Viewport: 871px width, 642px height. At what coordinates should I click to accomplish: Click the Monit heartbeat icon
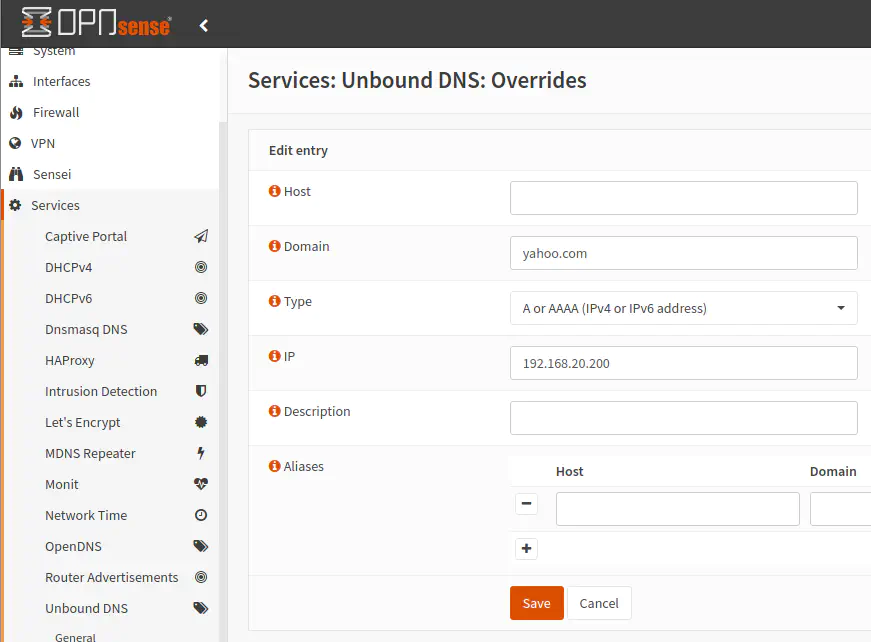click(201, 485)
